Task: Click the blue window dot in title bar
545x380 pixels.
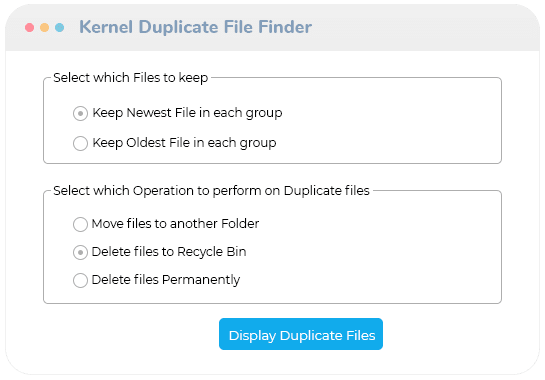Action: 59,27
